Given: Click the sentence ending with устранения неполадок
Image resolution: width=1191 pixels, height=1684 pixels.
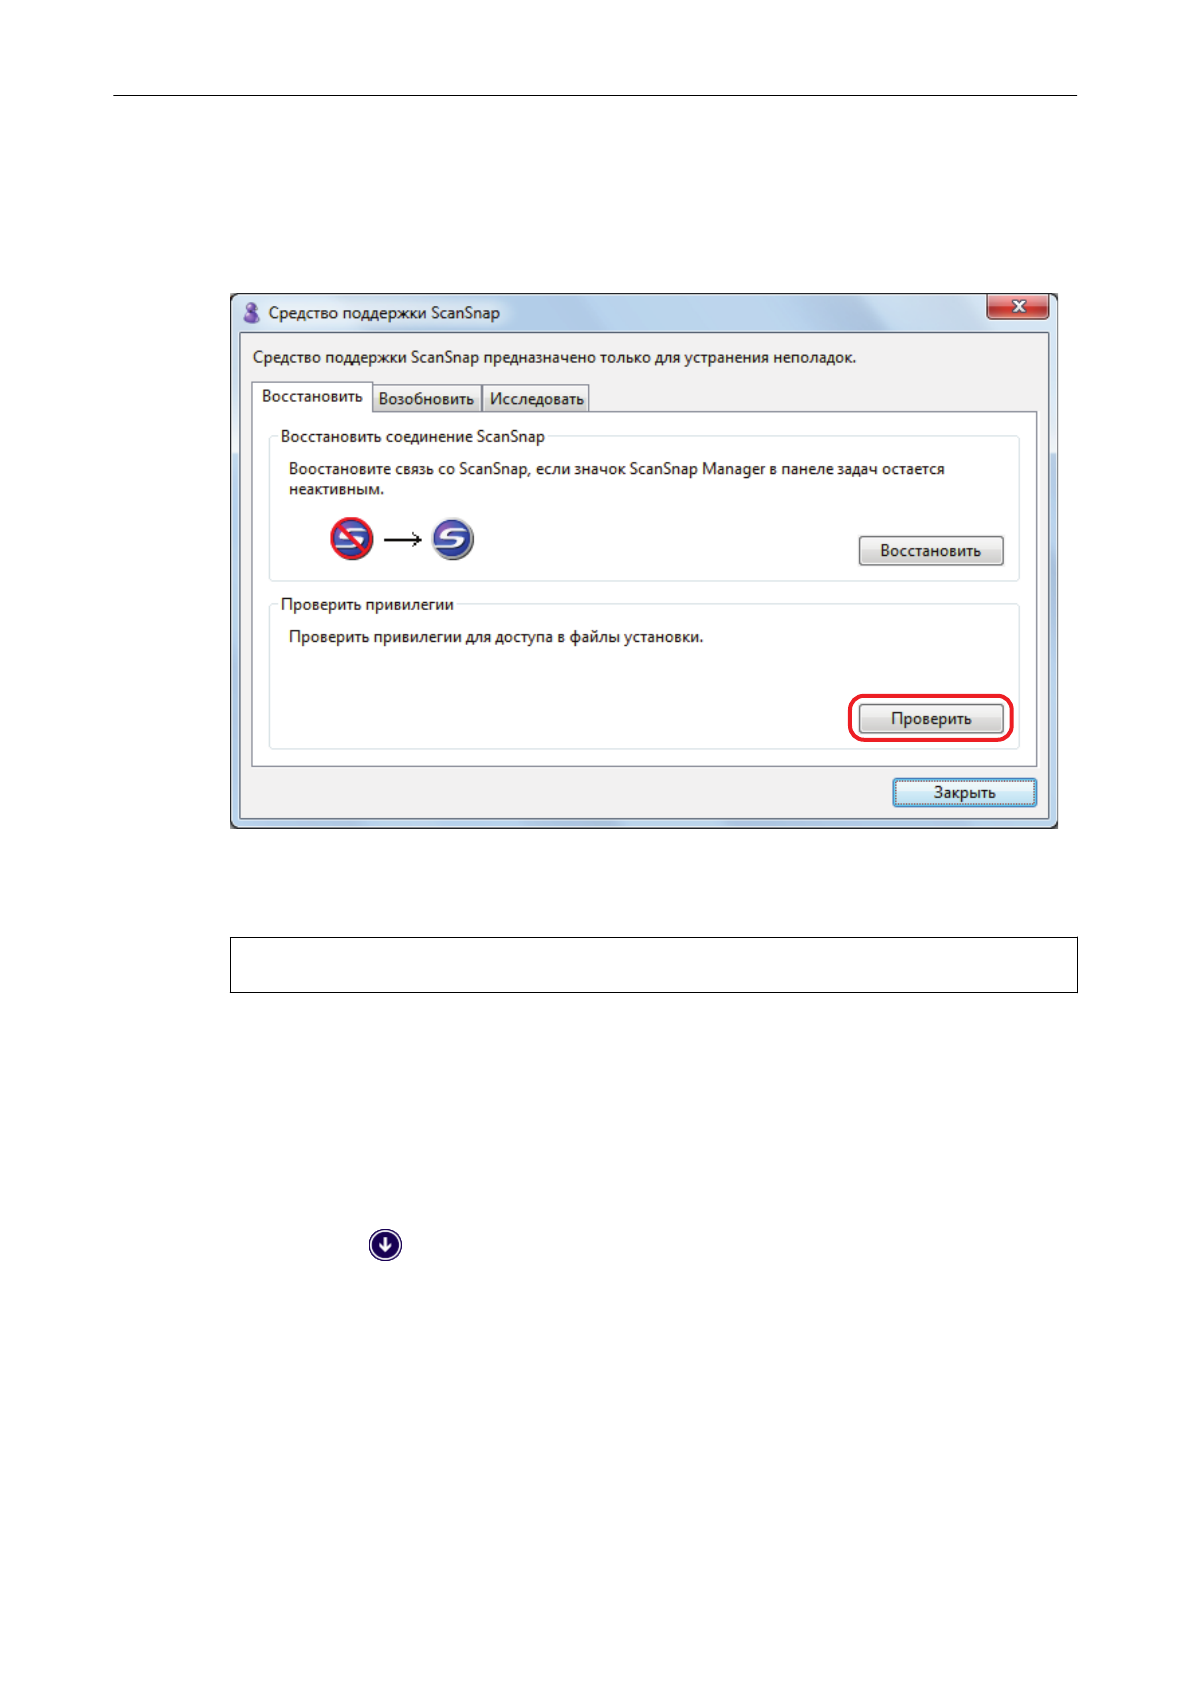Looking at the screenshot, I should pyautogui.click(x=554, y=358).
